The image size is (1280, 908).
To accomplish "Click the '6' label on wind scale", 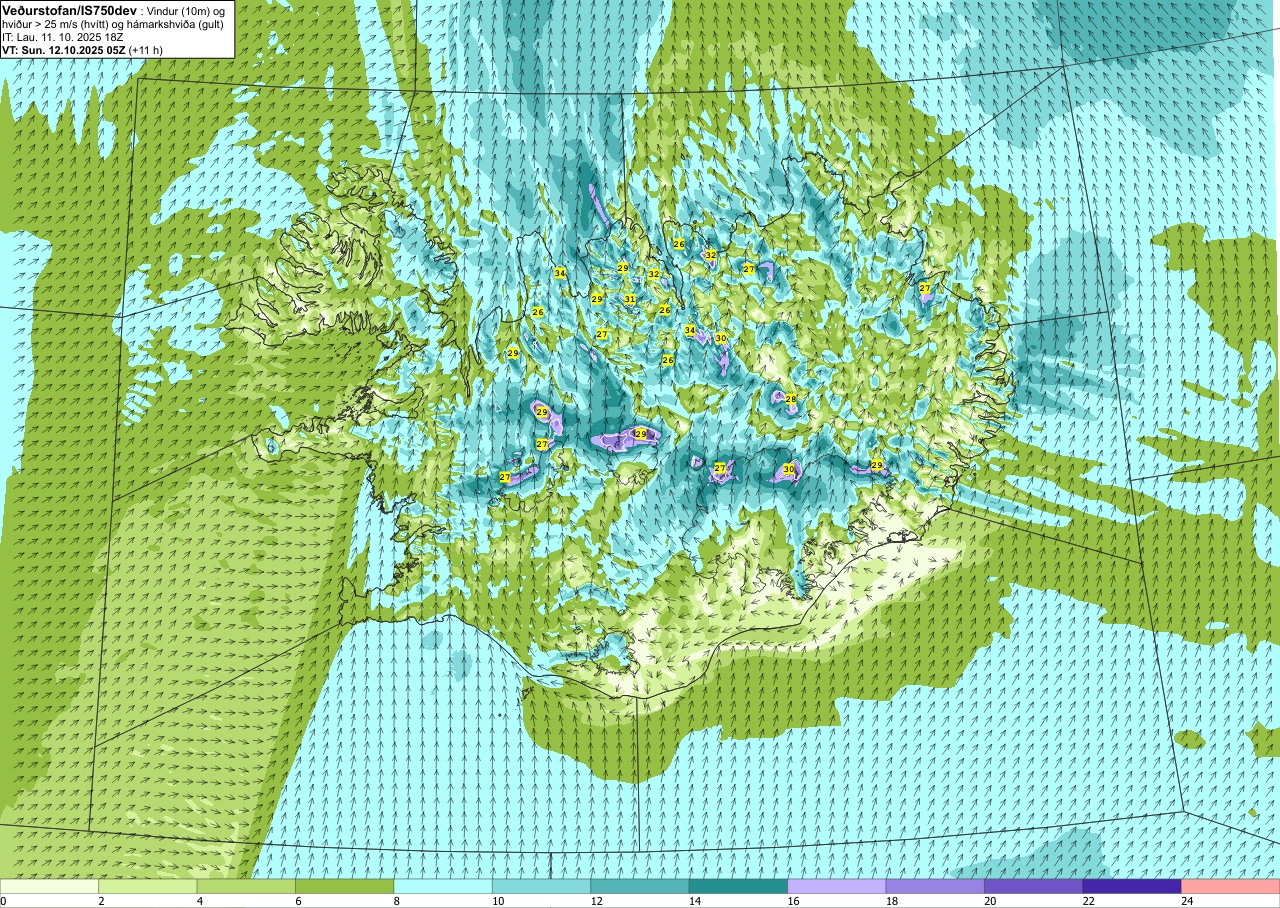I will point(296,901).
